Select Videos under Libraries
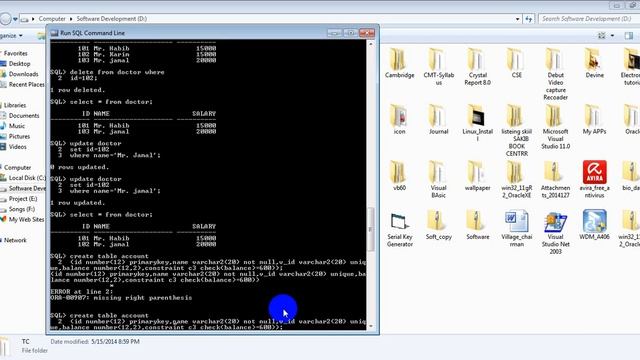This screenshot has height=360, width=640. pyautogui.click(x=18, y=147)
